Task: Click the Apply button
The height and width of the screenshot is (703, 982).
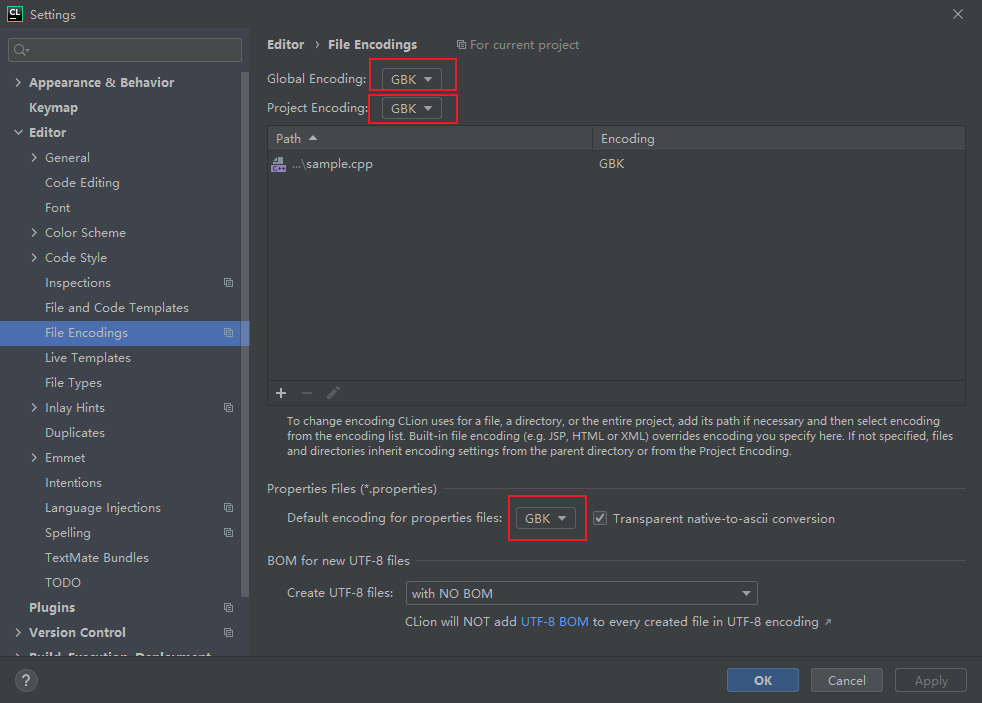Action: (931, 680)
